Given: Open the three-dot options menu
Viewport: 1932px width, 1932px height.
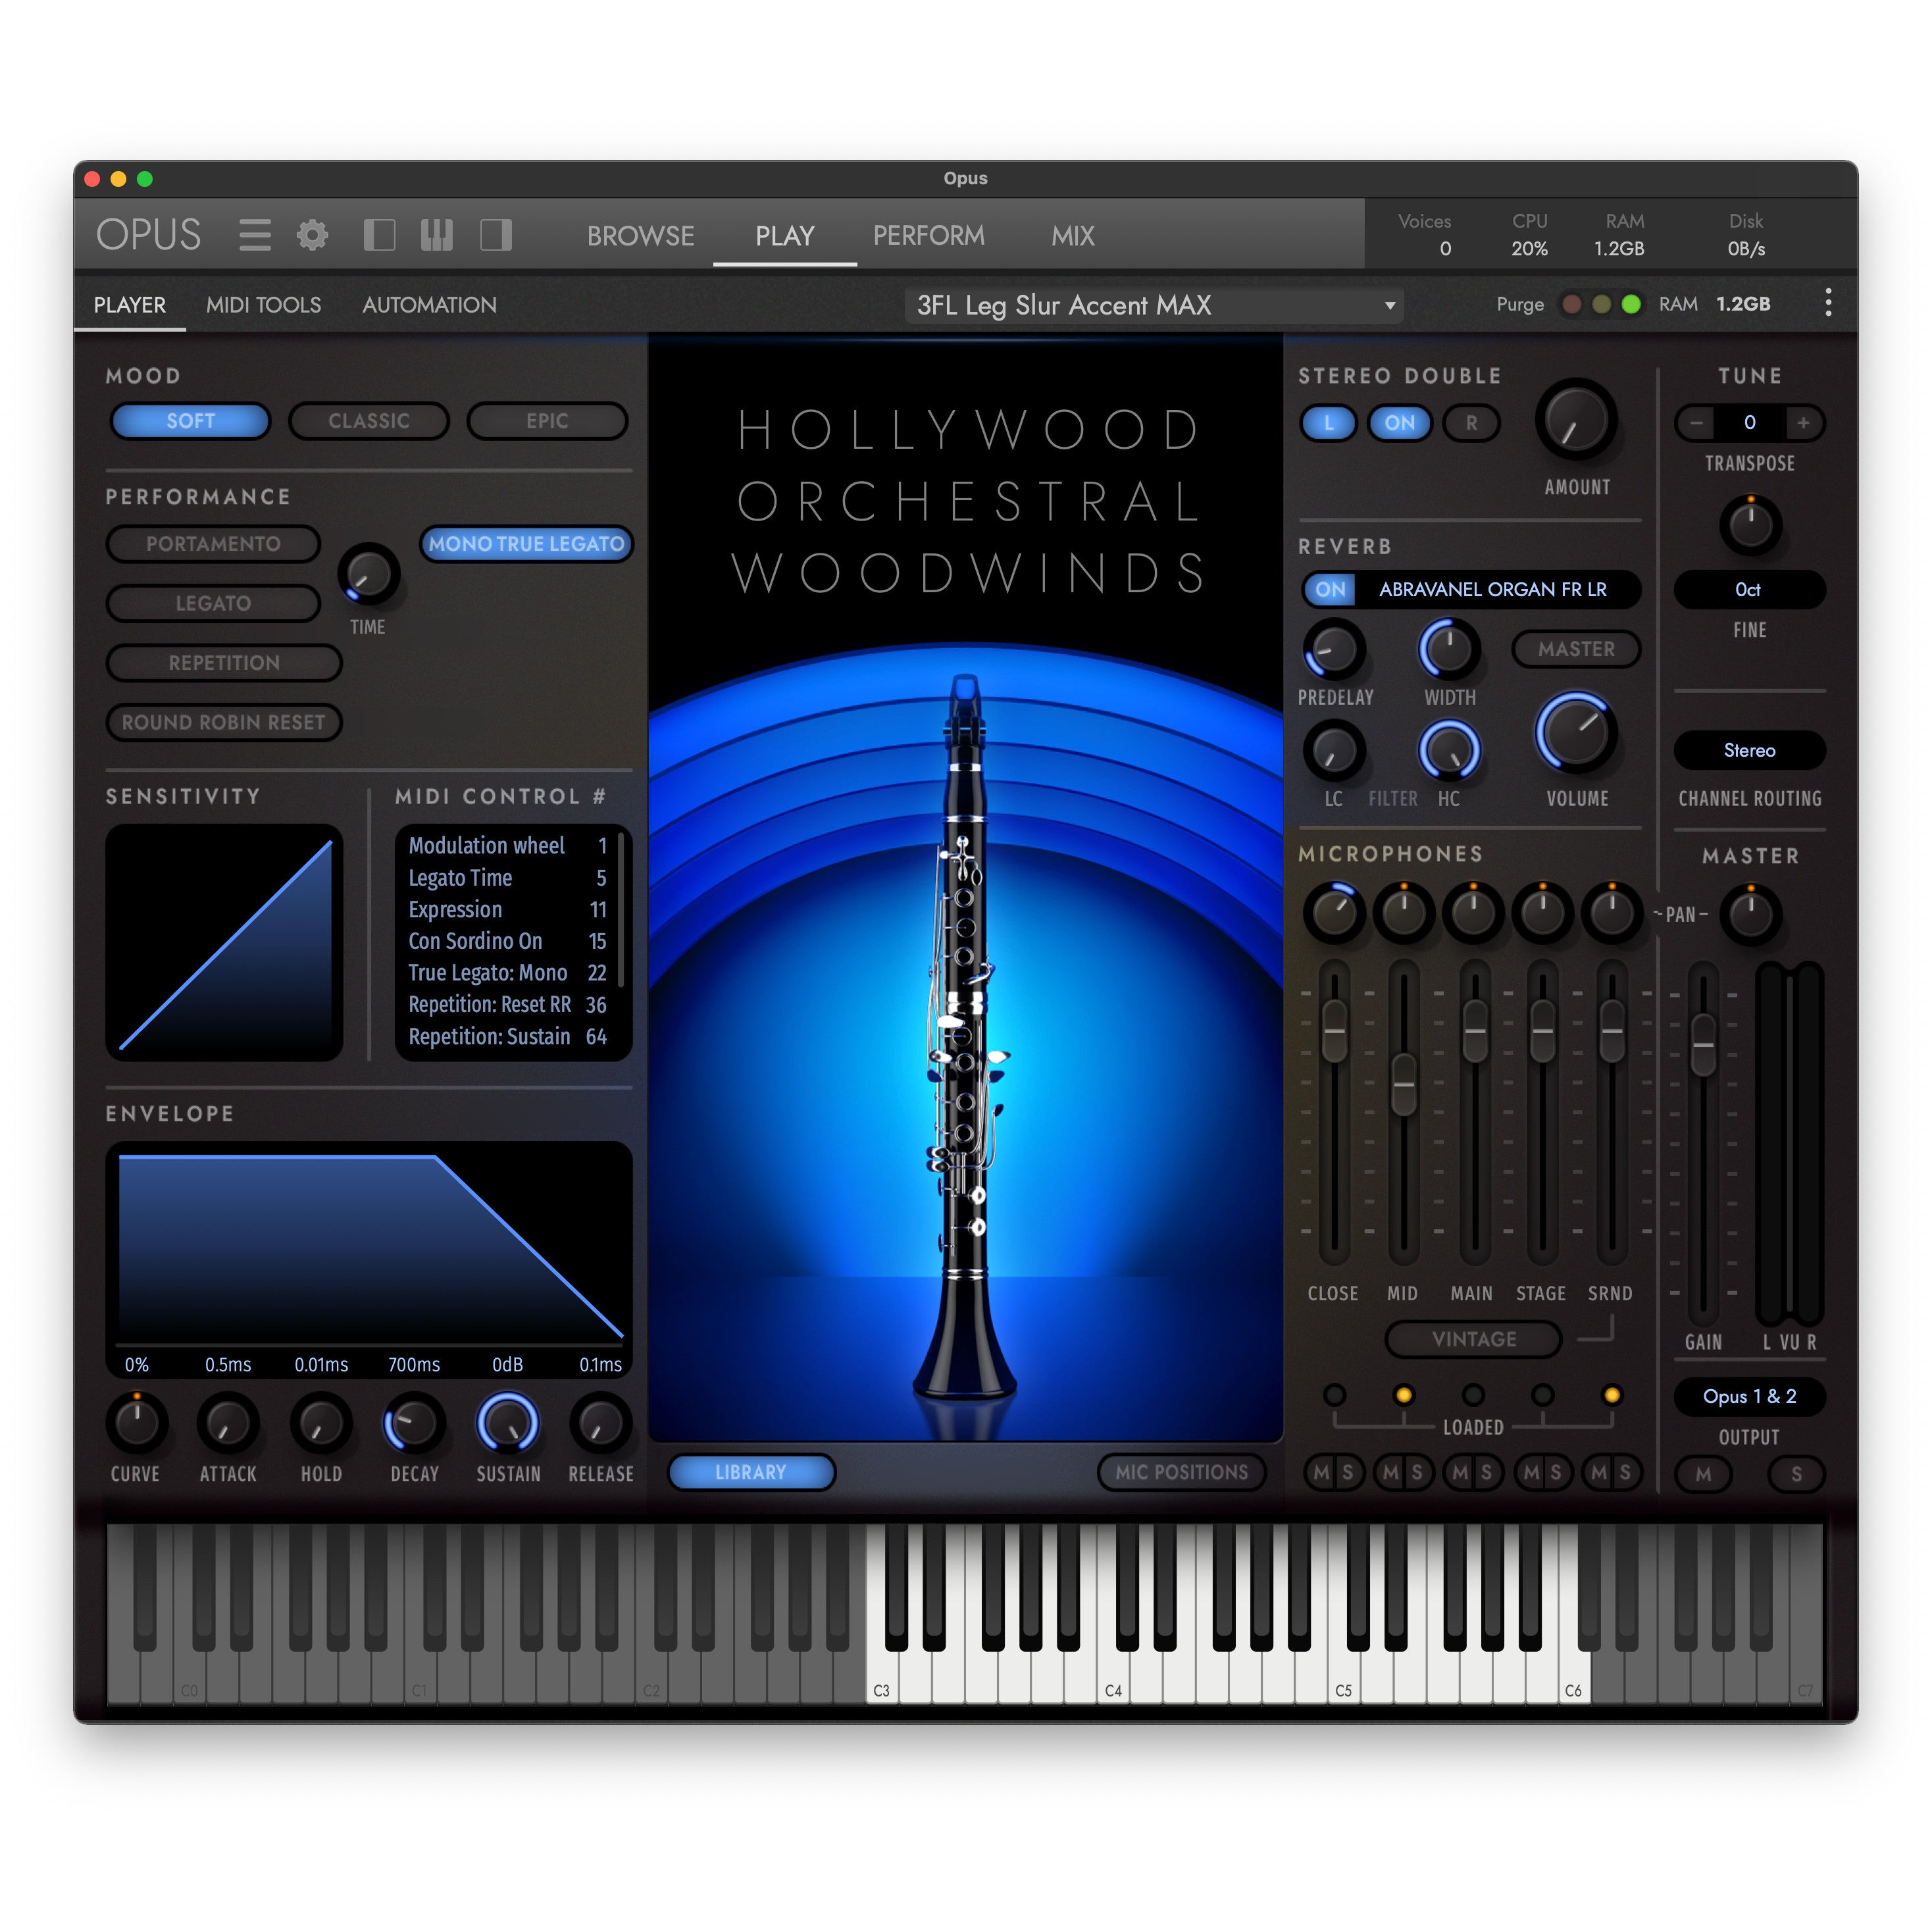Looking at the screenshot, I should click(1828, 304).
